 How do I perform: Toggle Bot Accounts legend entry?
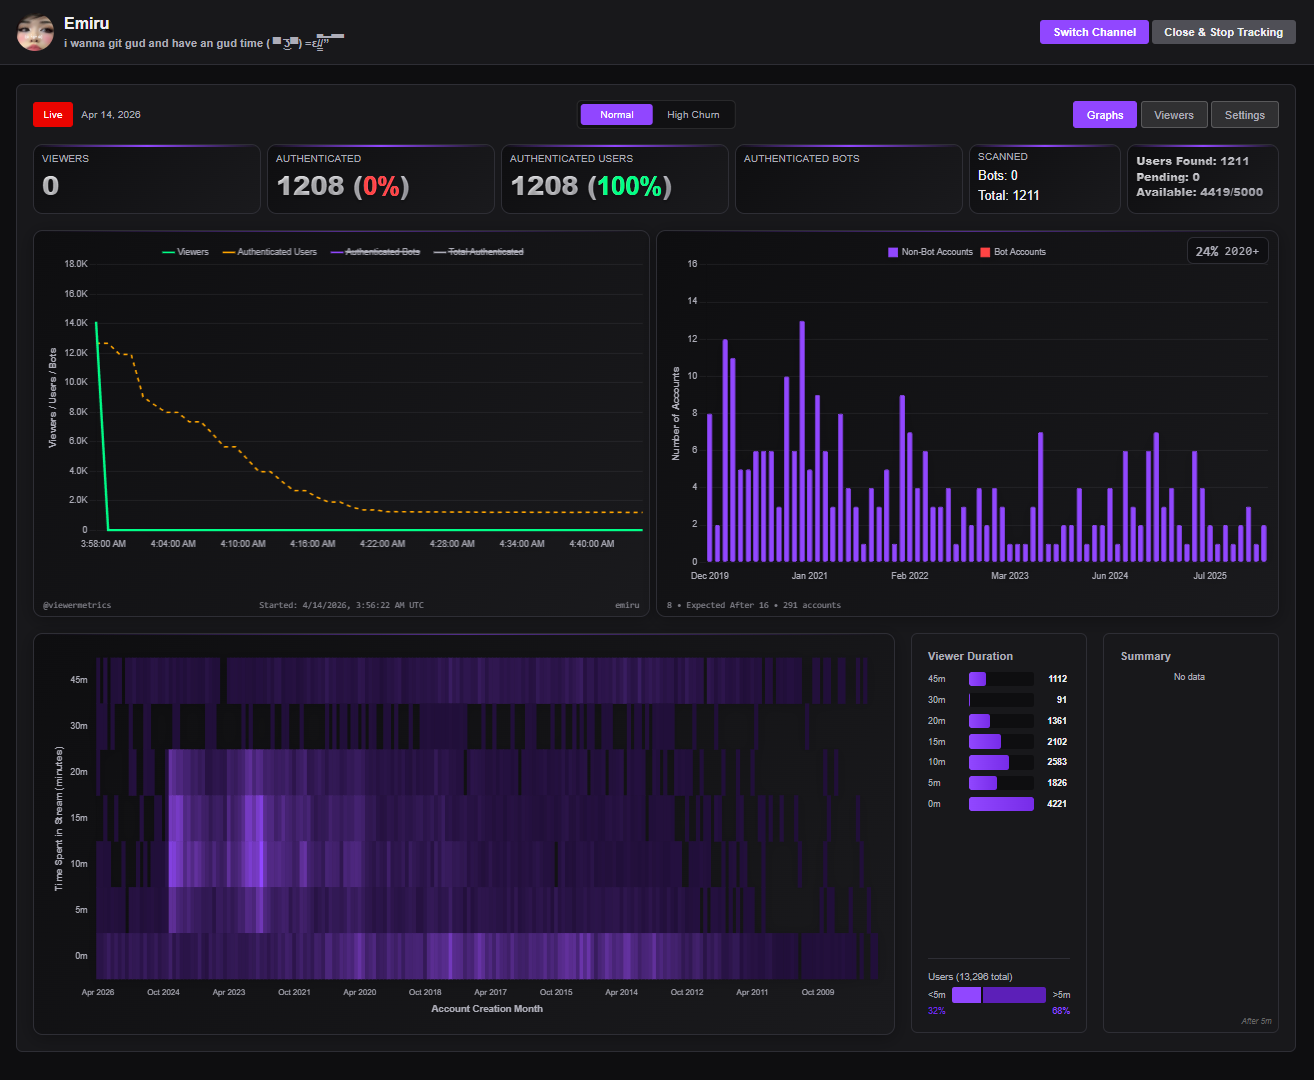point(1013,252)
